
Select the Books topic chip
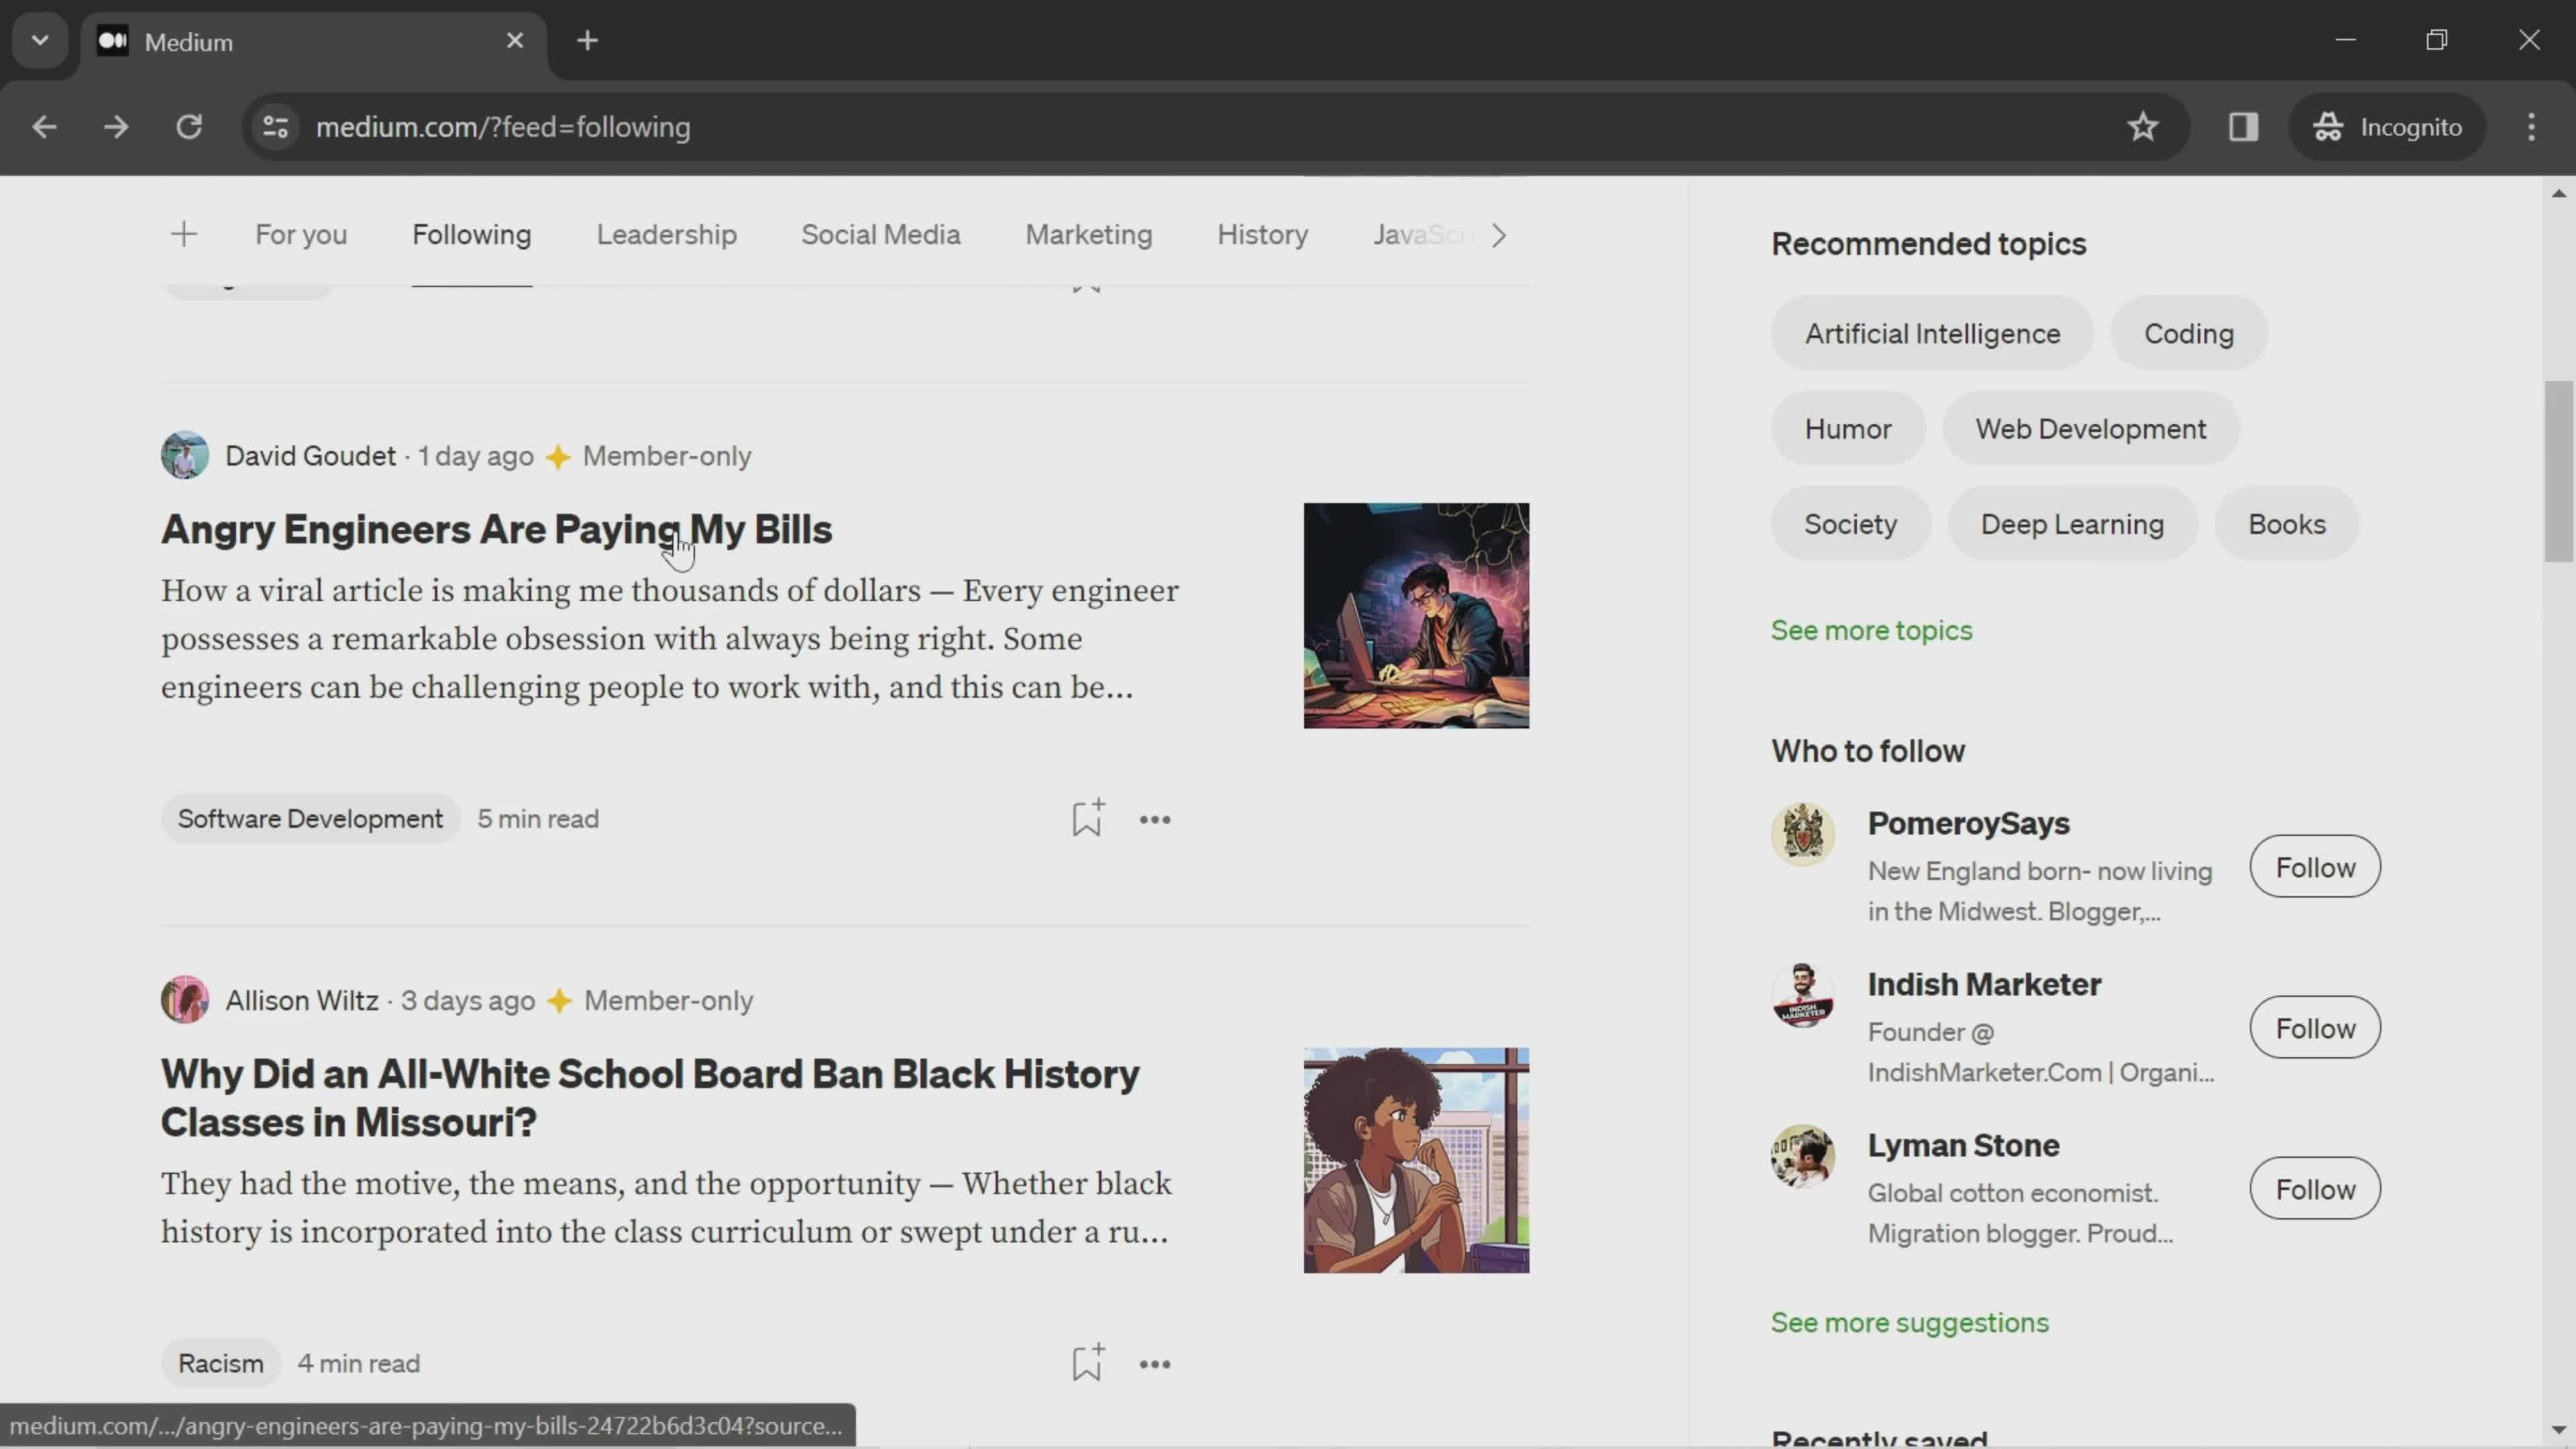(2287, 524)
